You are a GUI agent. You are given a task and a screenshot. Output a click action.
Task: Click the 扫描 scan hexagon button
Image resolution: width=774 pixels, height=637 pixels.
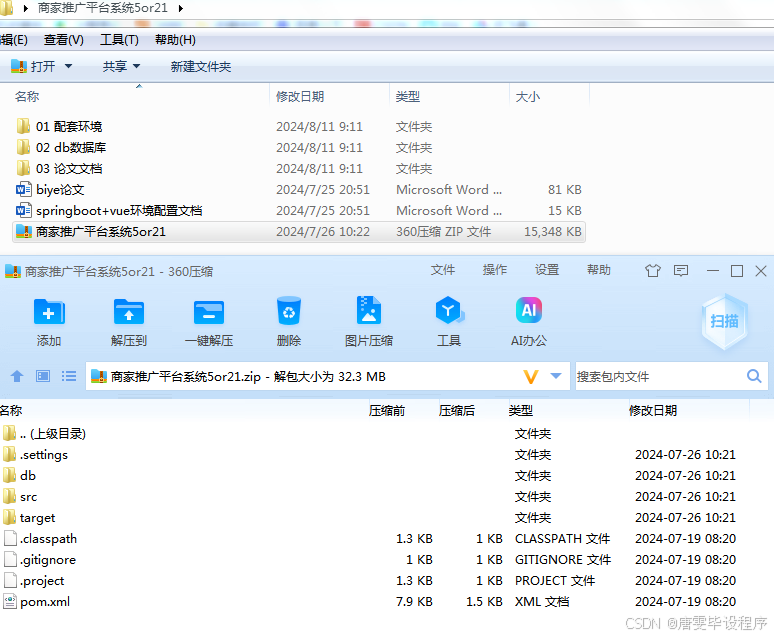pos(724,321)
